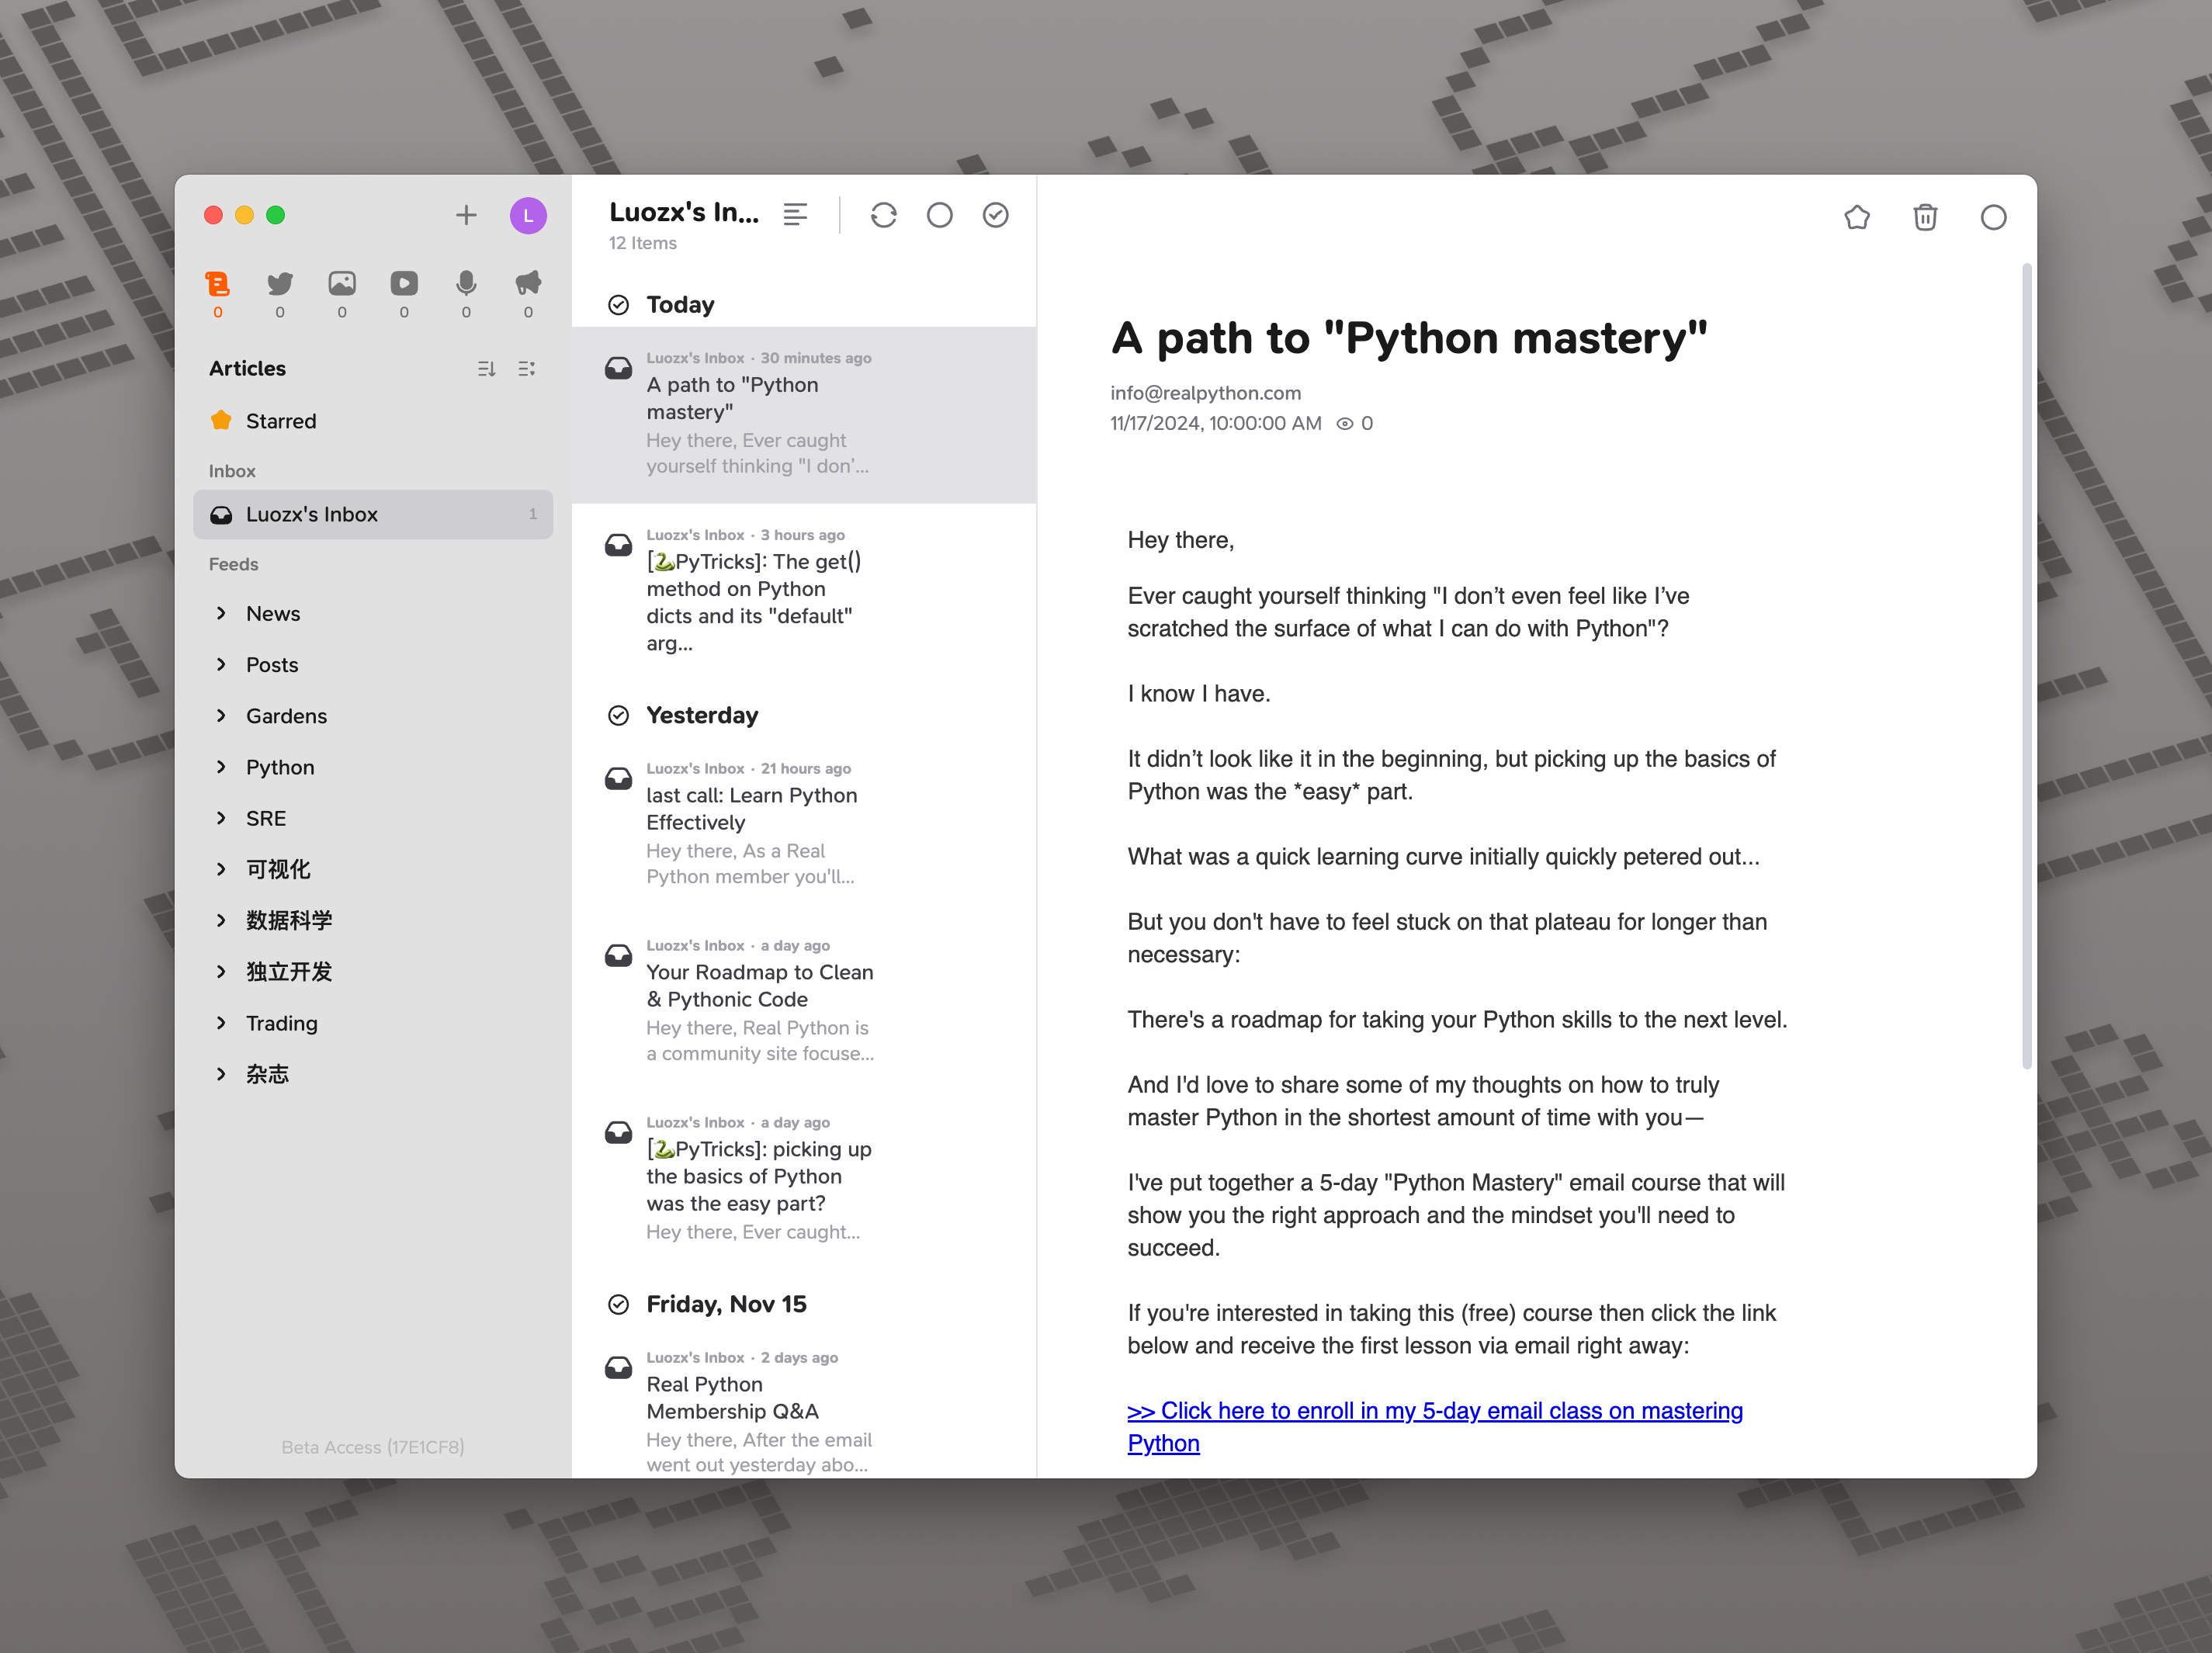Click inbox icon of Roadmap entry
The height and width of the screenshot is (1653, 2212).
tap(619, 955)
